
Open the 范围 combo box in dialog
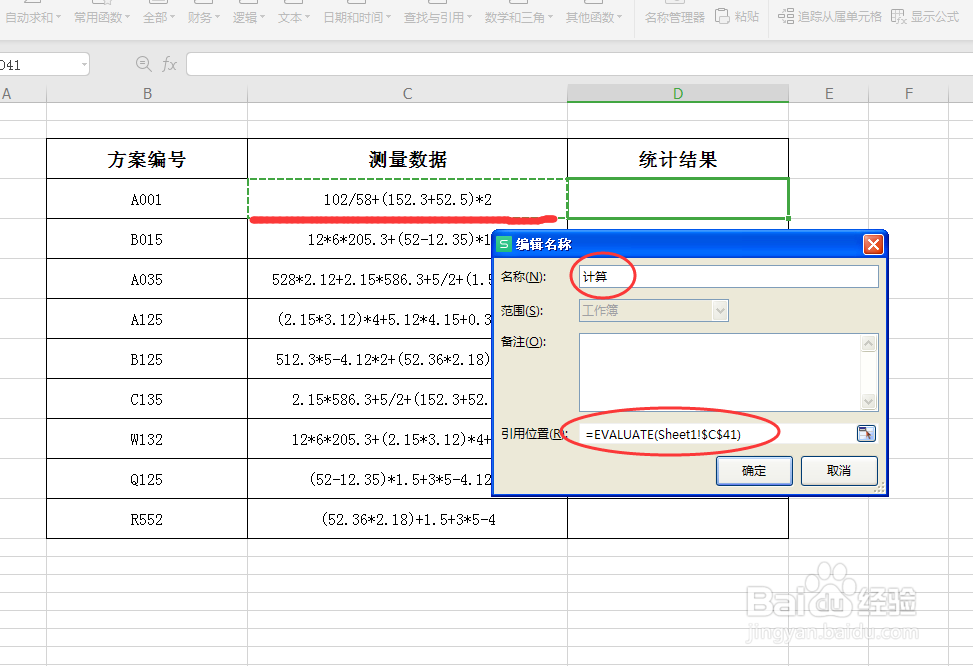click(653, 310)
